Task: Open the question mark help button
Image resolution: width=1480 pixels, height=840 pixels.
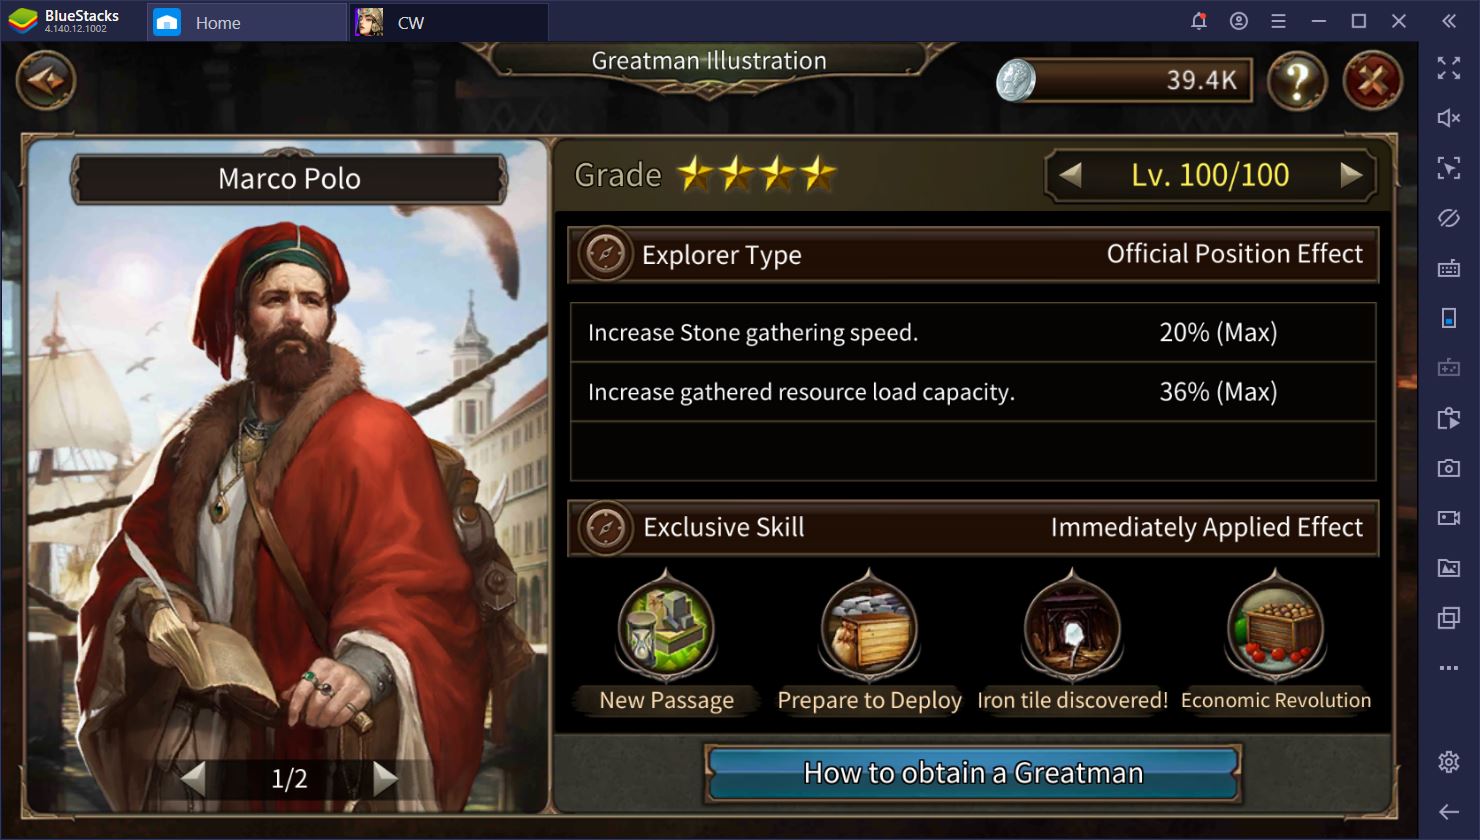Action: point(1297,81)
